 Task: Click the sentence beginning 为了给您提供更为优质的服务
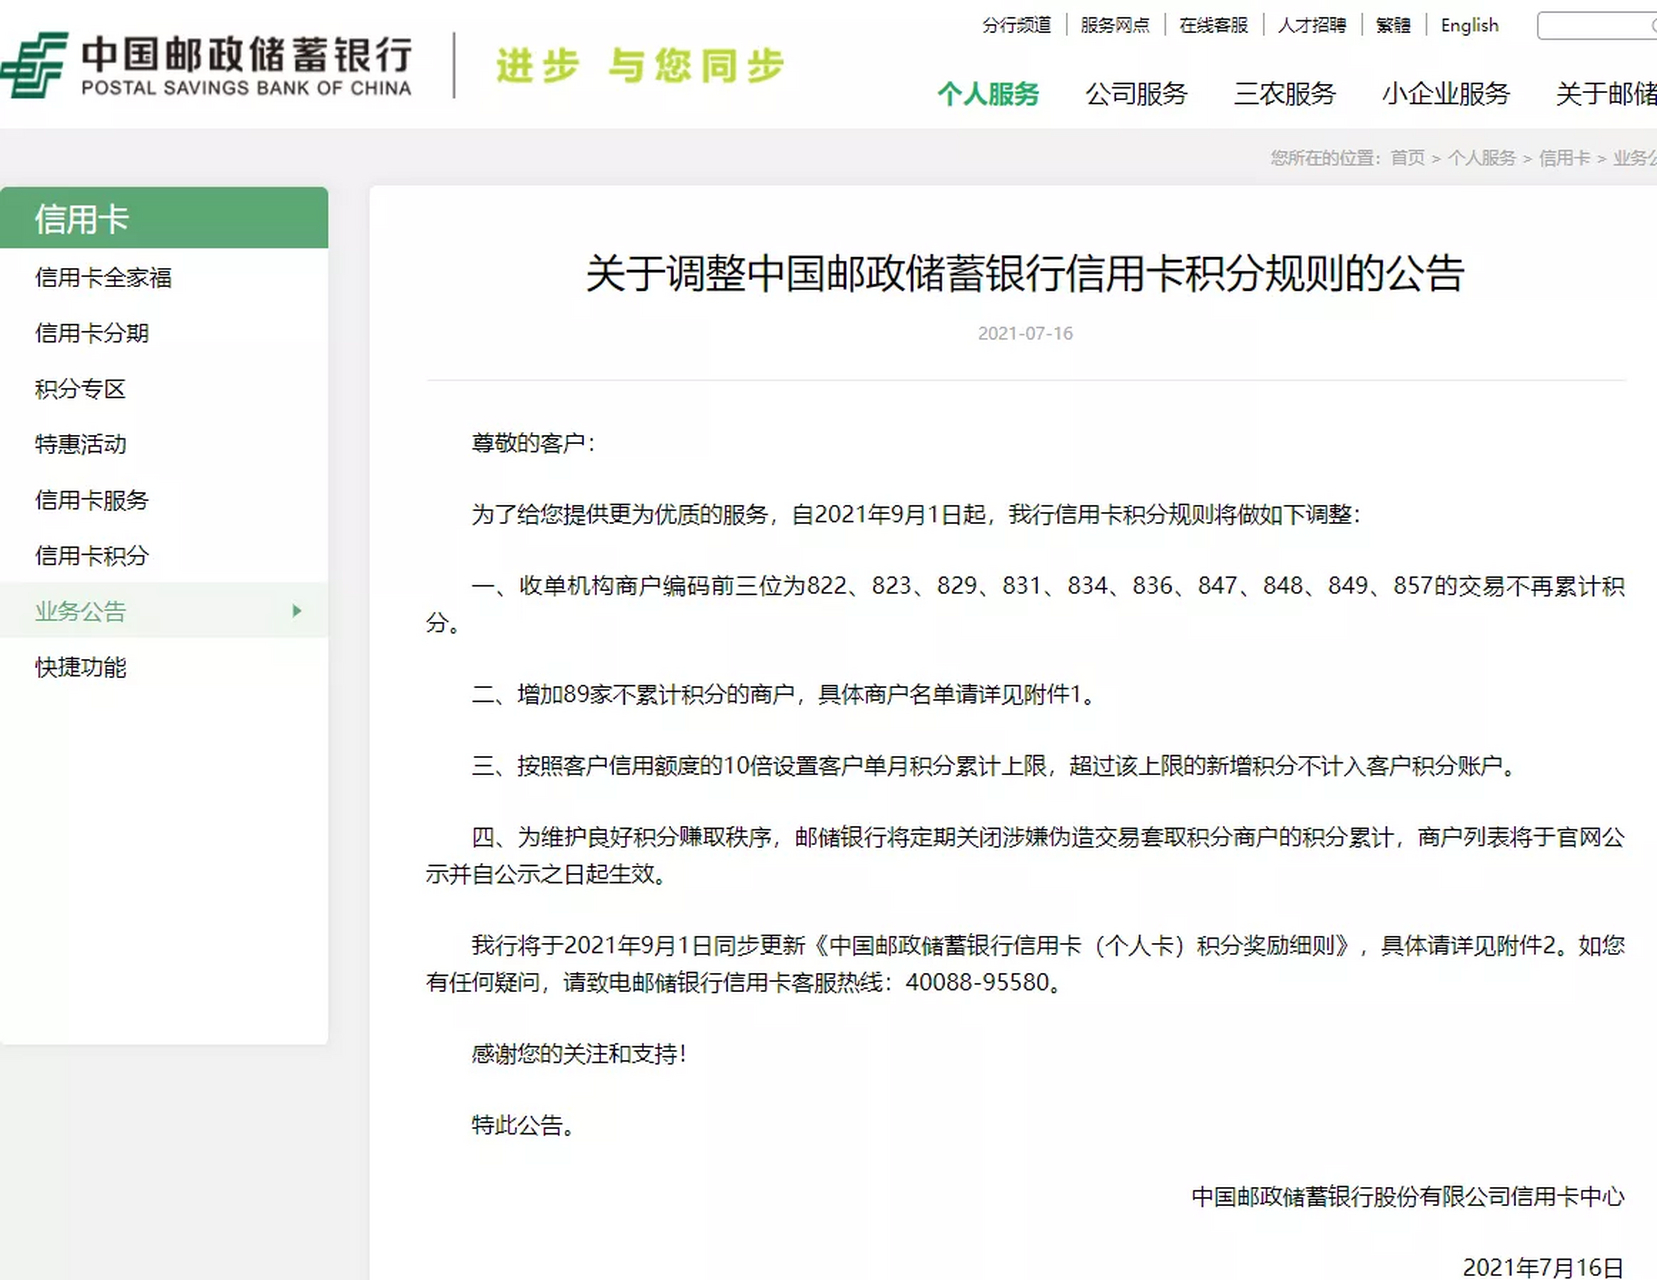[916, 514]
